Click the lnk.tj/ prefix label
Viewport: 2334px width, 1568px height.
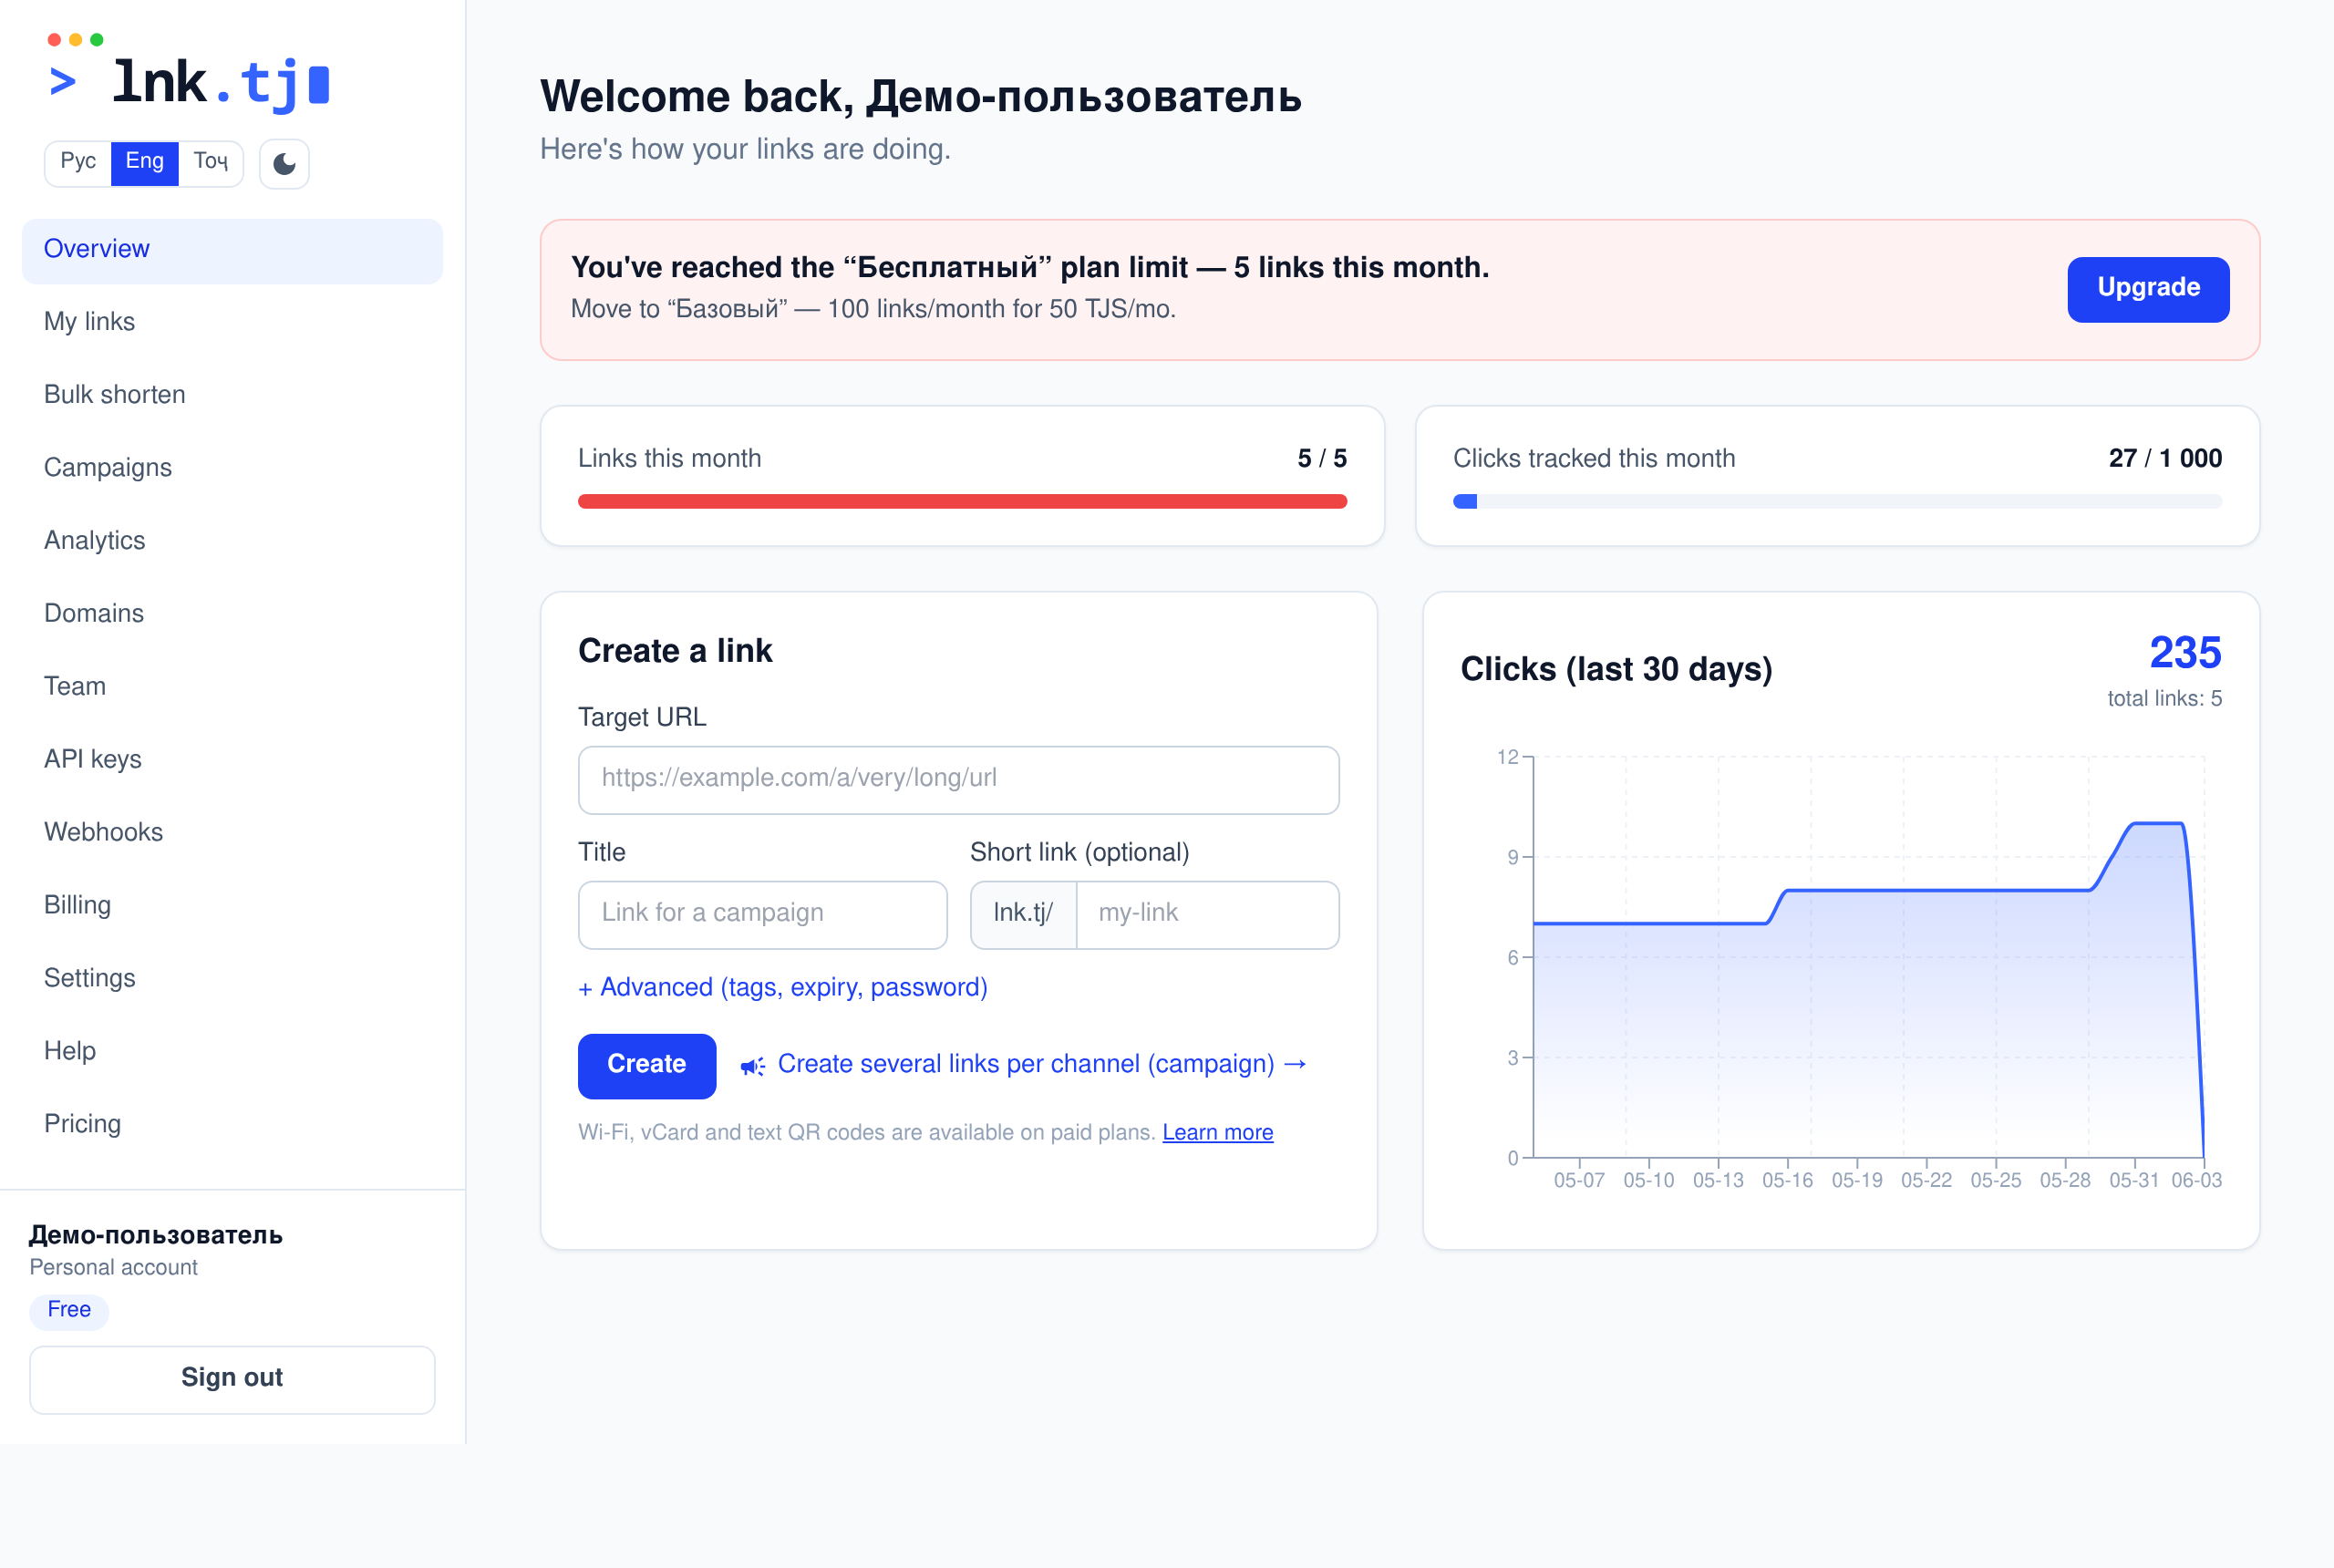pos(1023,915)
